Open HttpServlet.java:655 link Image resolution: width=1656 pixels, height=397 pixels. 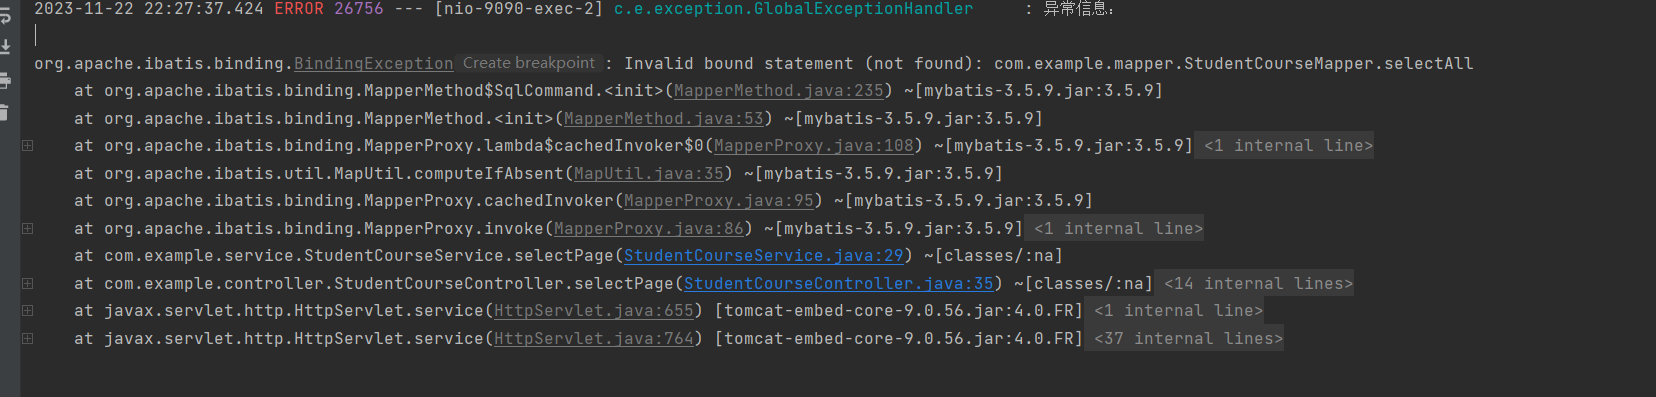(594, 311)
